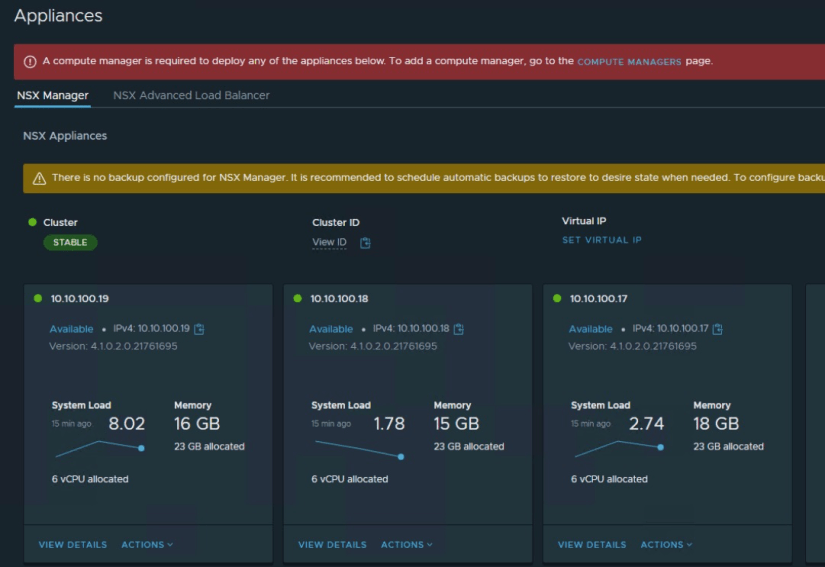
Task: Click green status dot for node 10.10.100.18
Action: pyautogui.click(x=297, y=298)
